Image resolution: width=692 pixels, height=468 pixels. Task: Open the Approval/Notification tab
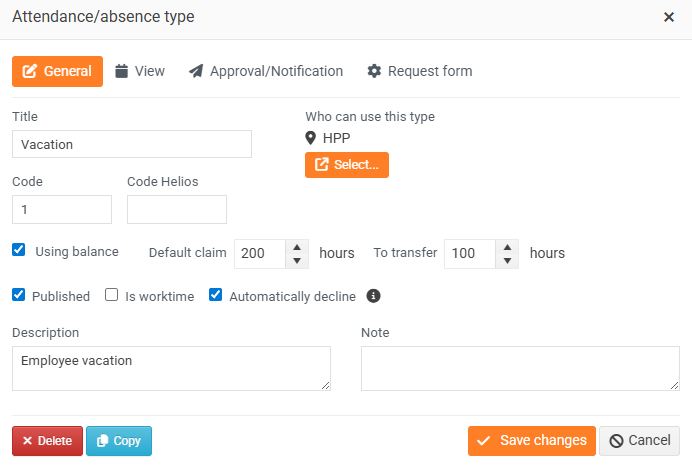[x=266, y=71]
